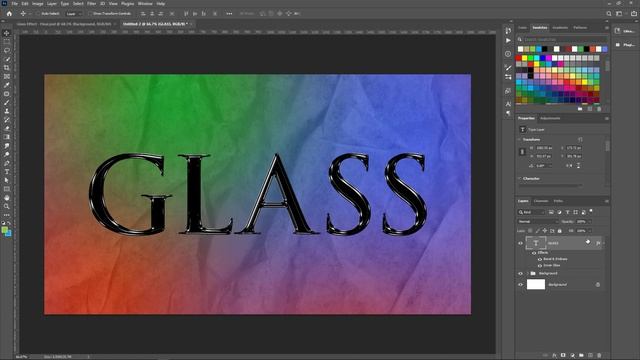The width and height of the screenshot is (640, 360).
Task: Add layer mask at Layers panel bottom
Action: pos(563,356)
